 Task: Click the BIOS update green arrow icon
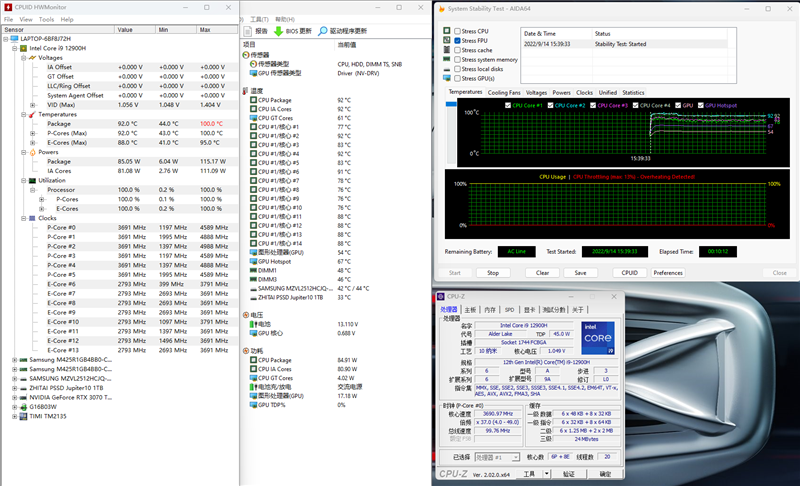pyautogui.click(x=279, y=32)
